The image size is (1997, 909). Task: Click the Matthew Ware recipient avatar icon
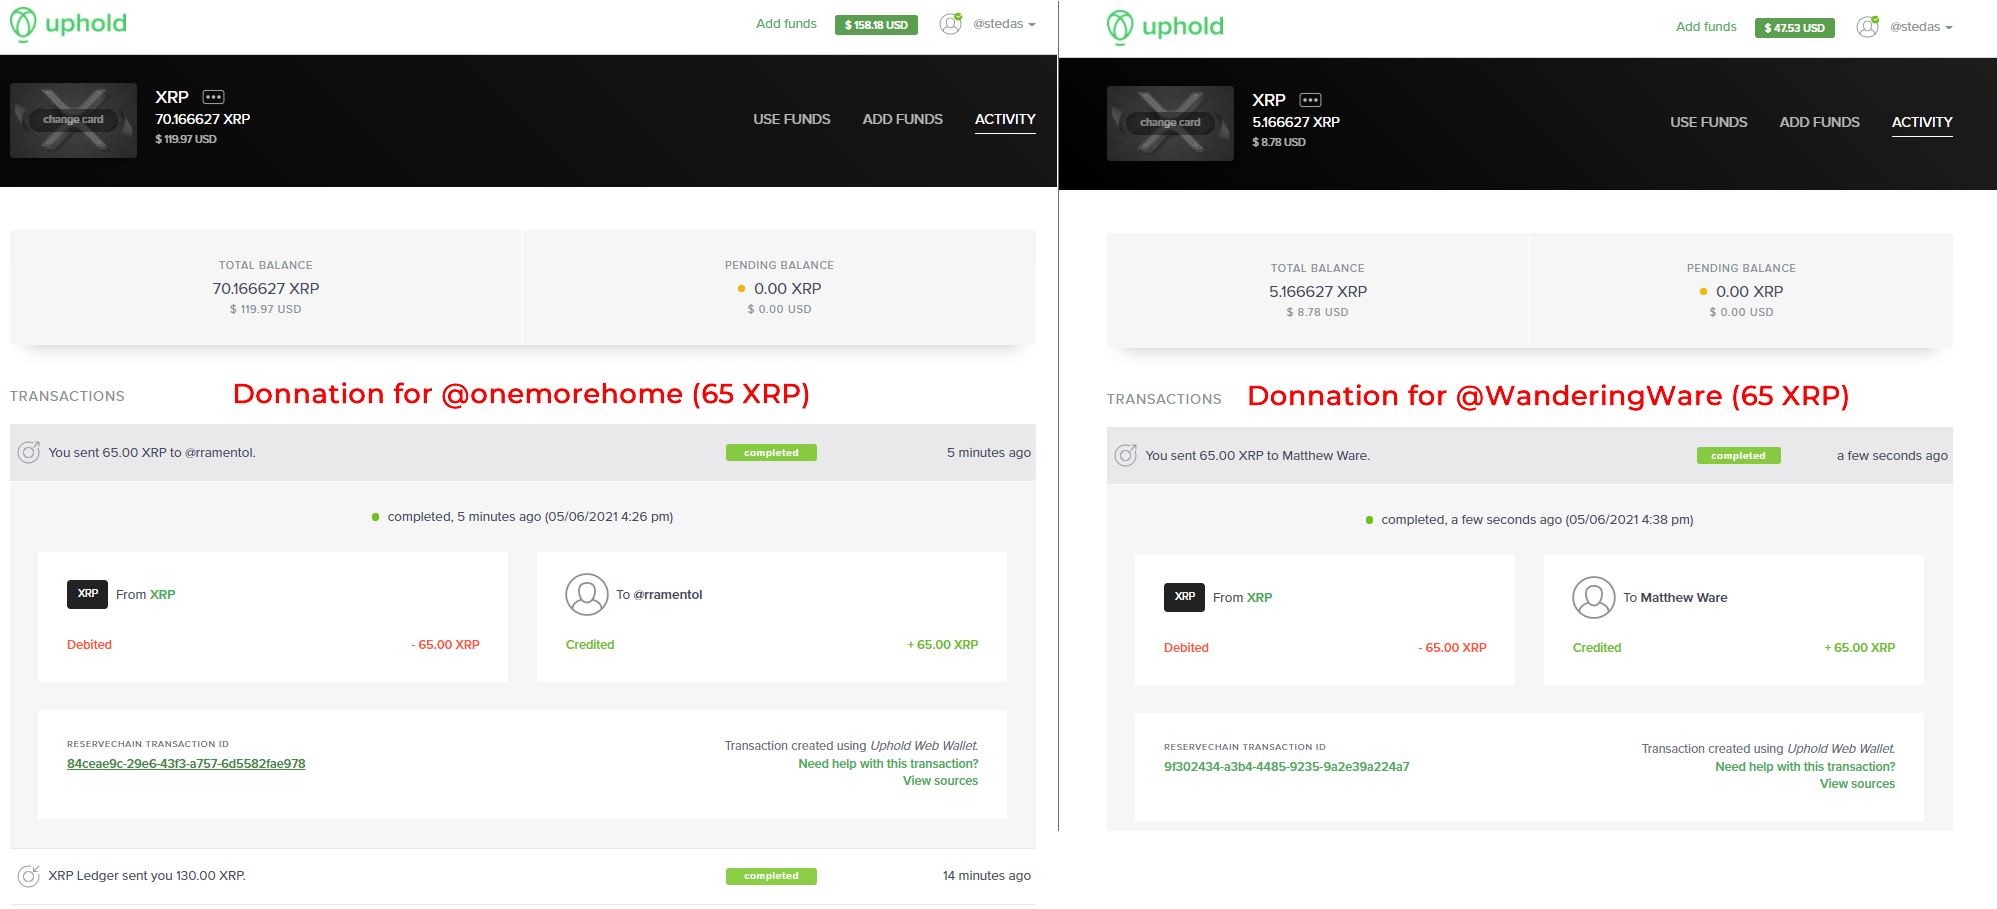(x=1593, y=597)
